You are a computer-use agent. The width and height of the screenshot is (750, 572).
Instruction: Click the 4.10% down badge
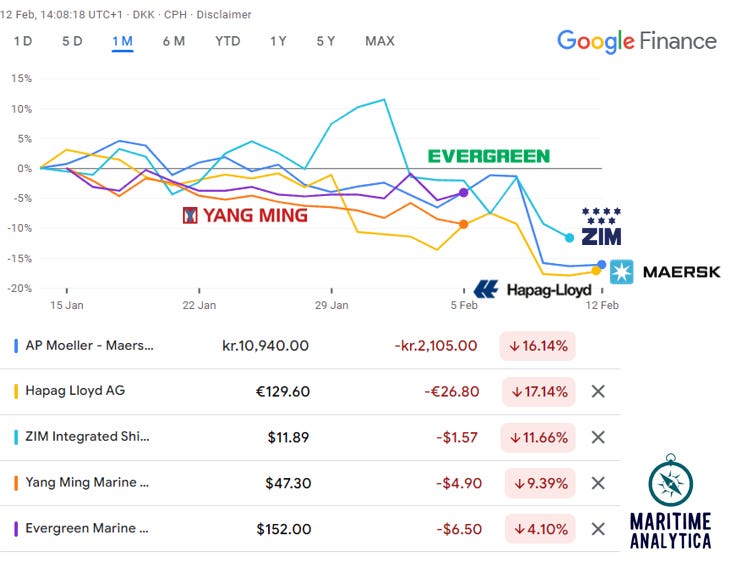click(540, 529)
